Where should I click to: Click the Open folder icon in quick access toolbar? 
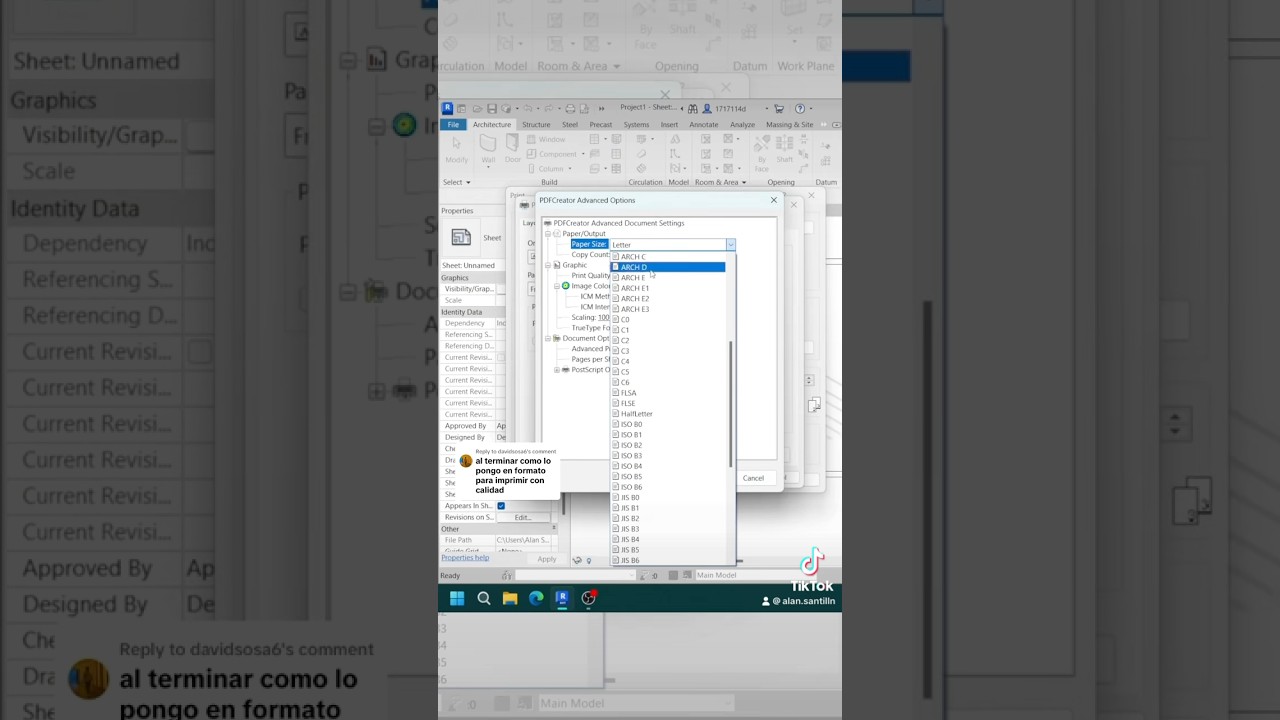click(x=478, y=108)
